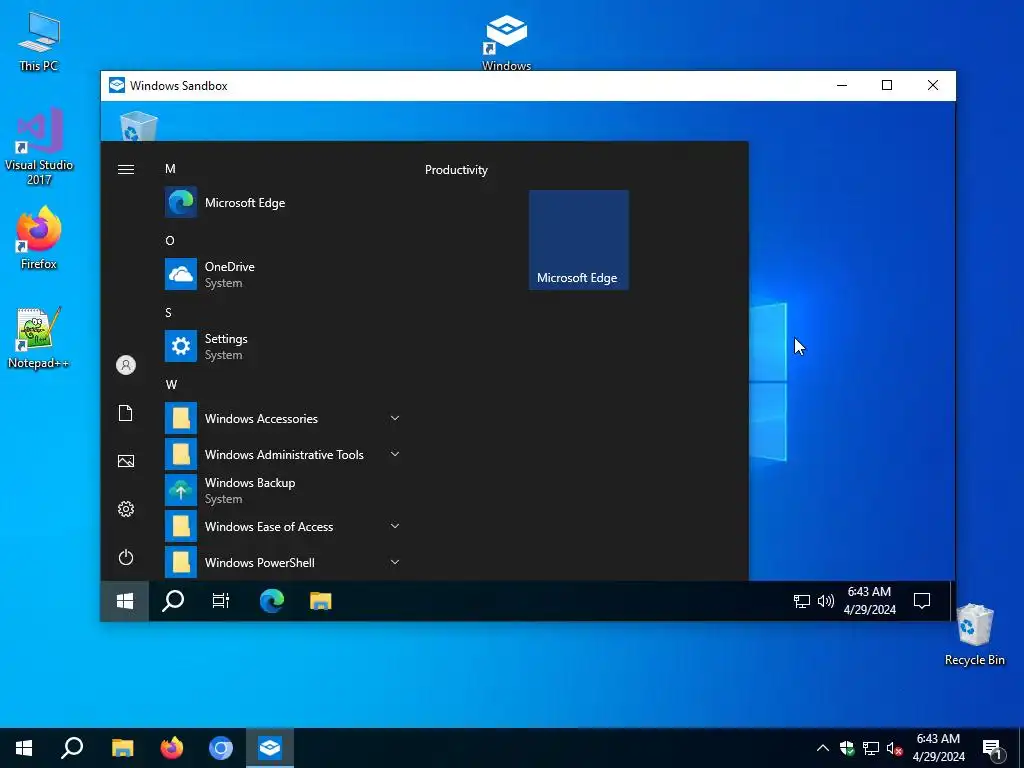Click letter W header in app list

tap(171, 385)
